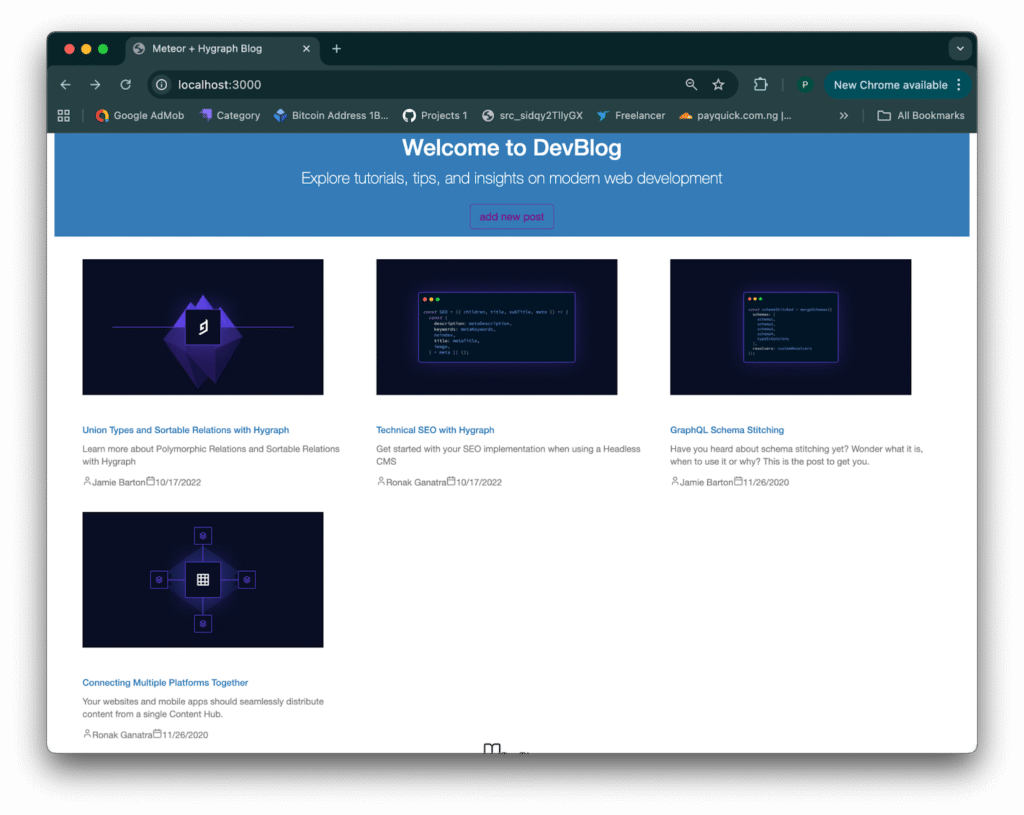
Task: Click the add new post button
Action: coord(512,217)
